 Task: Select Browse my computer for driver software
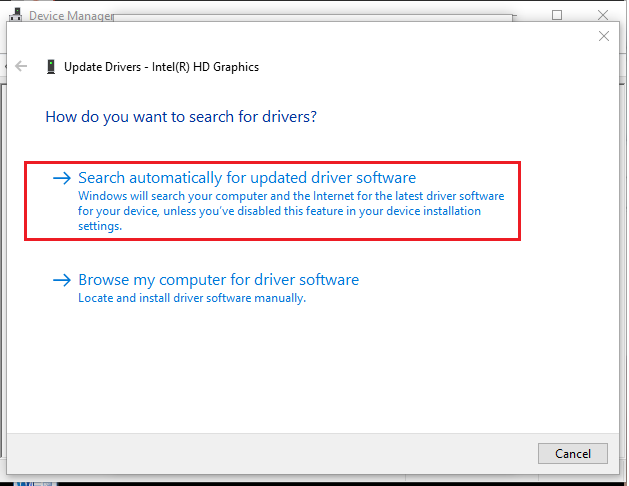pos(218,280)
